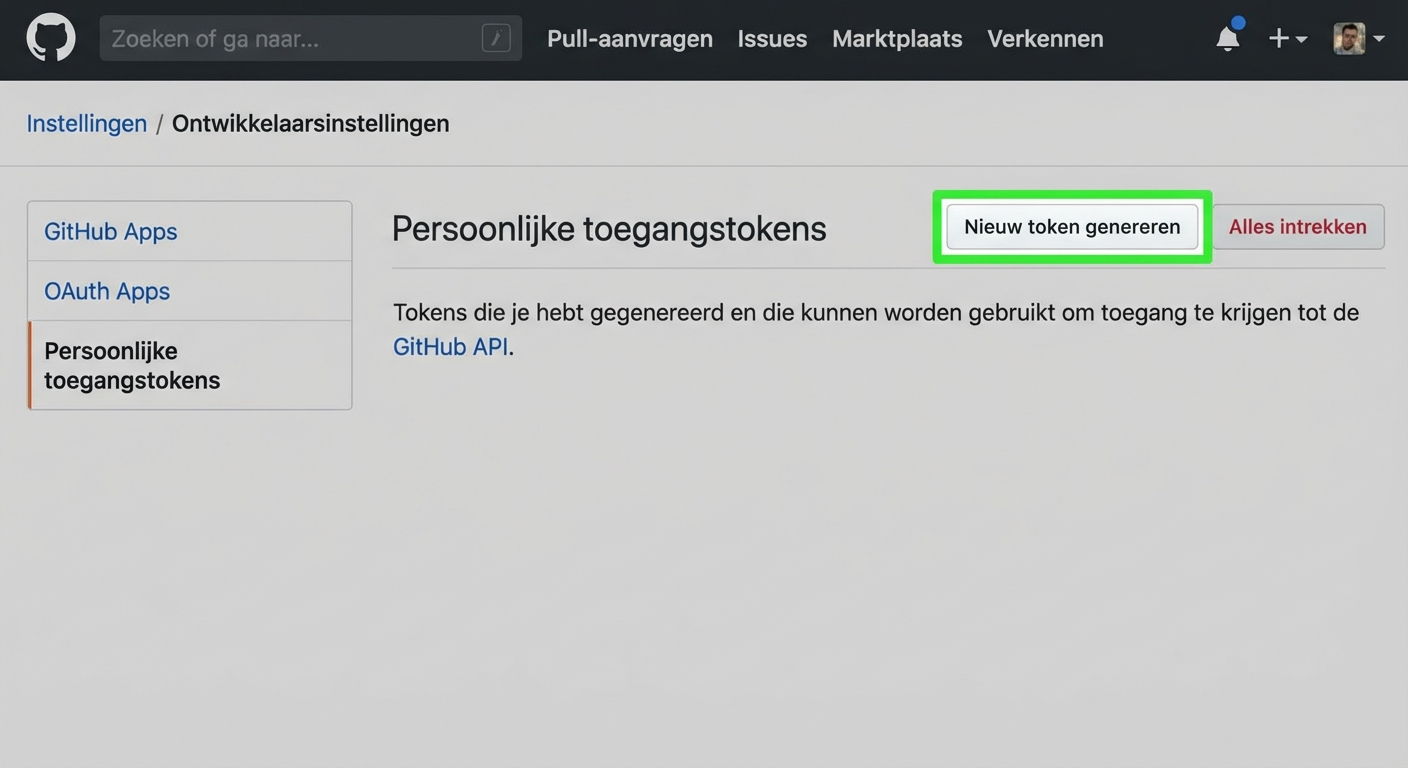Image resolution: width=1408 pixels, height=768 pixels.
Task: Select GitHub Apps in the sidebar
Action: pyautogui.click(x=110, y=231)
